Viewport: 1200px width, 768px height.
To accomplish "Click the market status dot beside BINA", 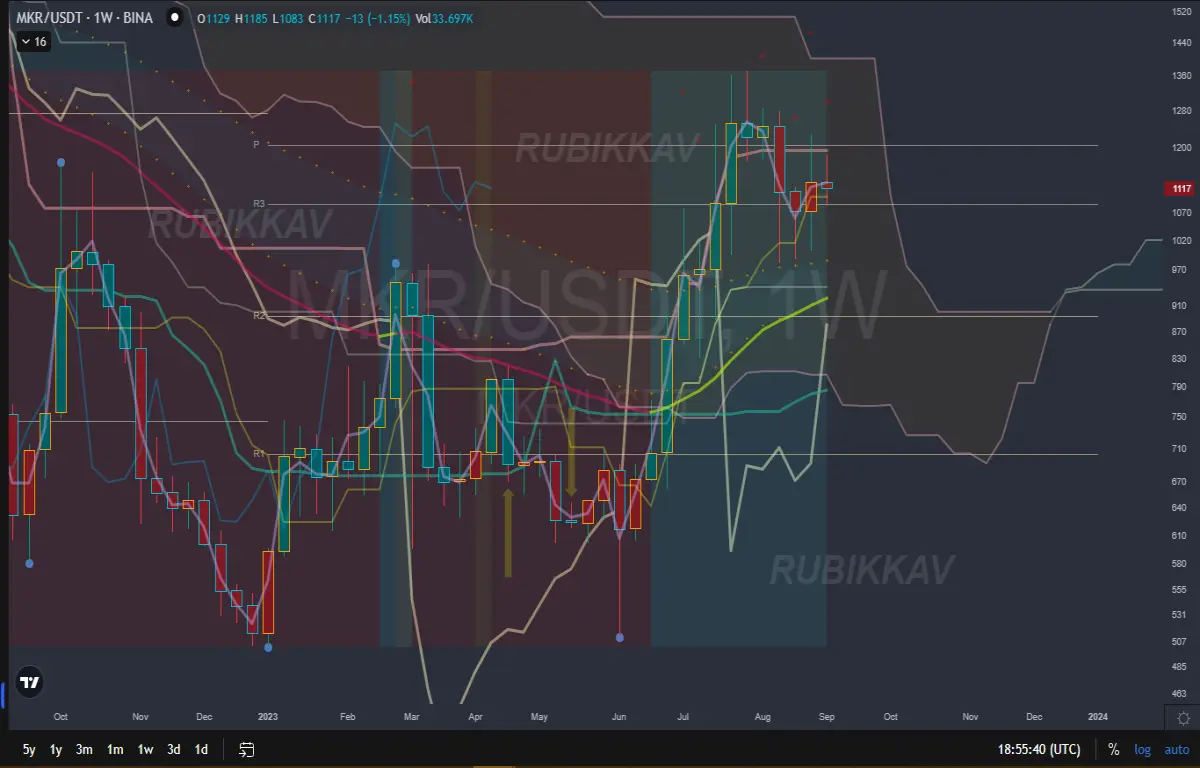I will tap(175, 17).
